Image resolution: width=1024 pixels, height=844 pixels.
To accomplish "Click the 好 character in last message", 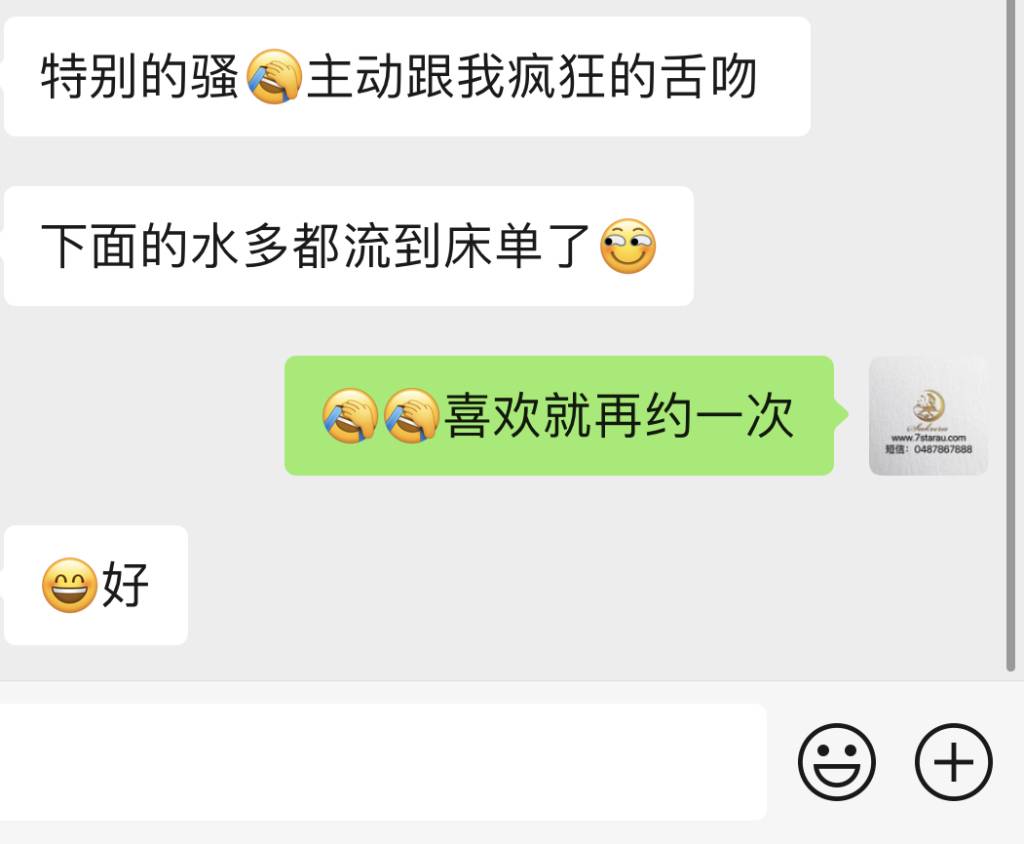I will point(125,585).
